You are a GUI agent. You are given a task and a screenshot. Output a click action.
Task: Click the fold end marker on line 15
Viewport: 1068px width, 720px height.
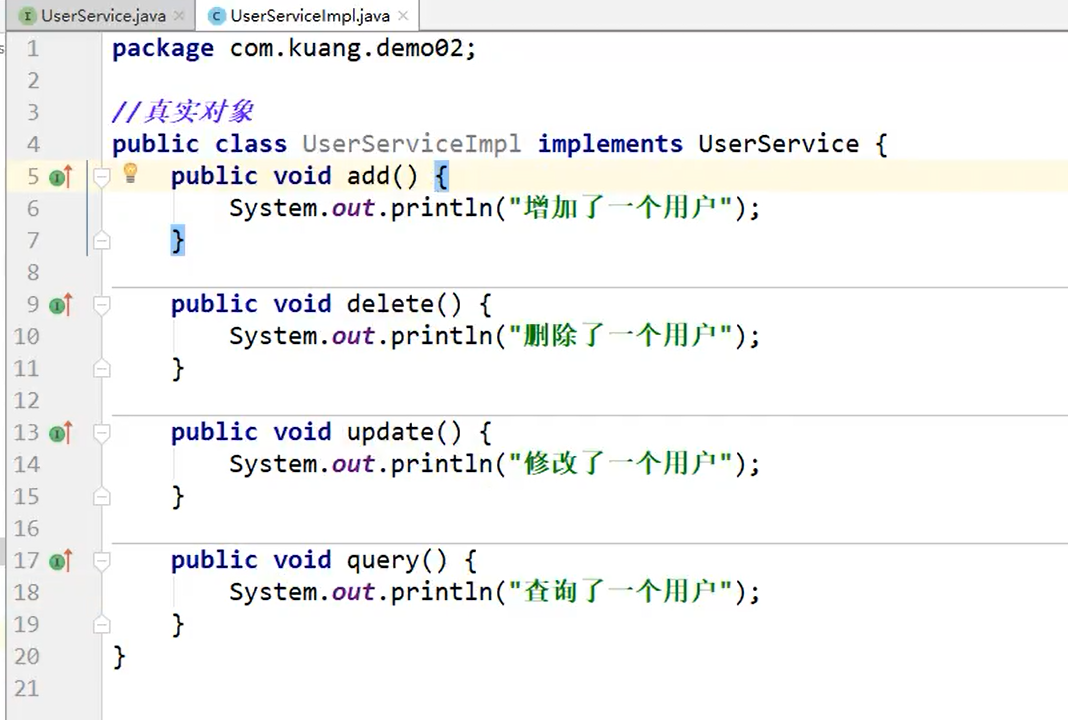[101, 497]
